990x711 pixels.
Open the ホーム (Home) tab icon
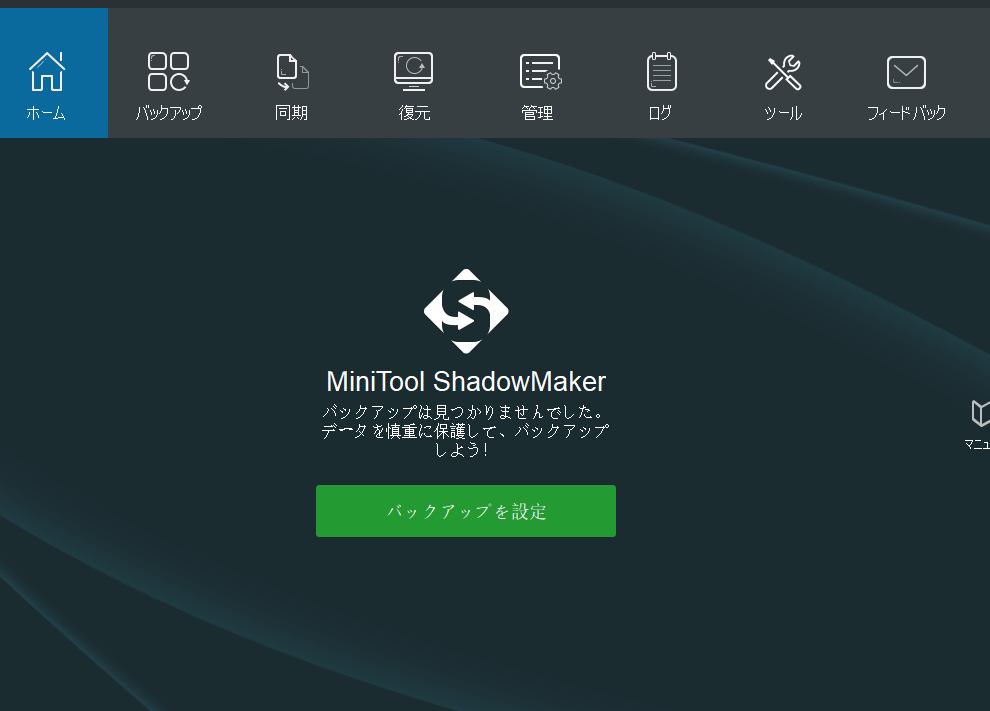(47, 71)
